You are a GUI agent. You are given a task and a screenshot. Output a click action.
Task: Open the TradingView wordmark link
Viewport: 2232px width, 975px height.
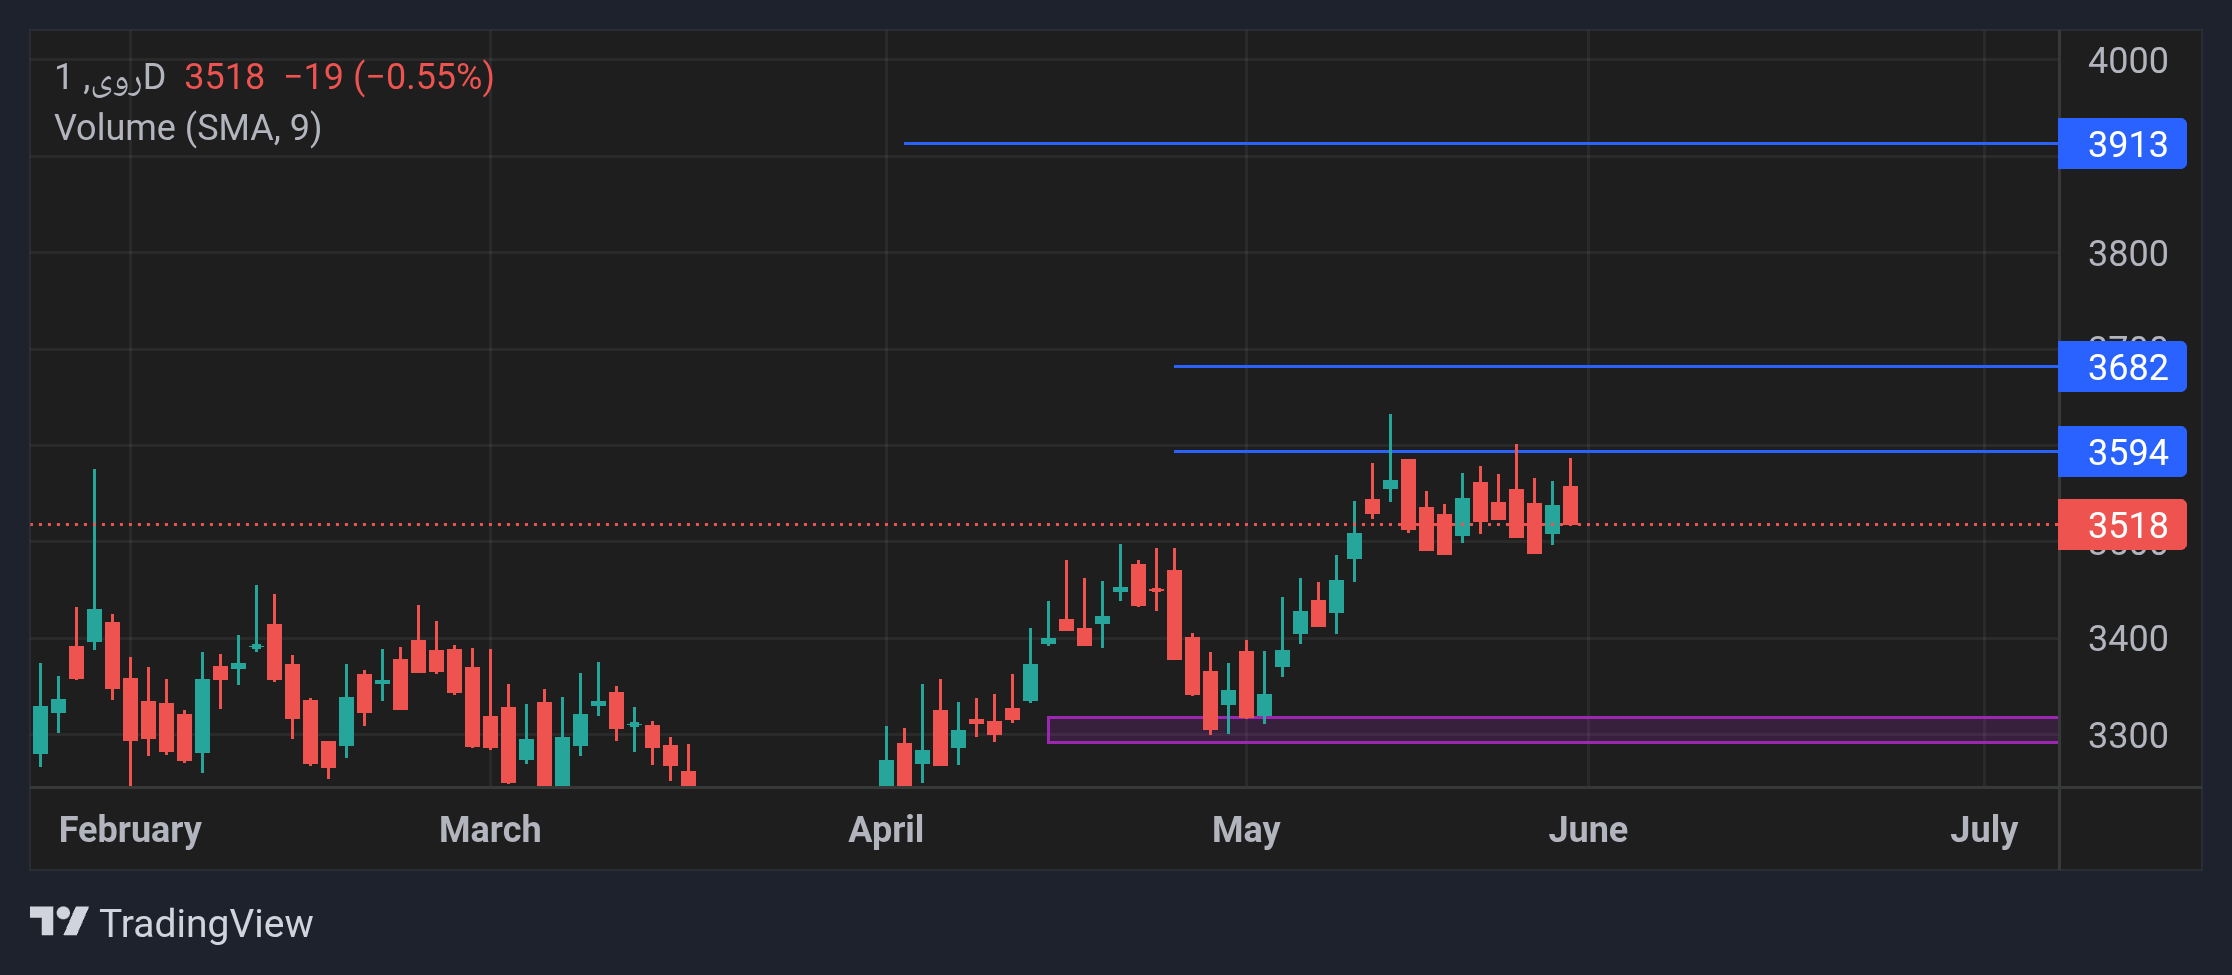coord(206,923)
